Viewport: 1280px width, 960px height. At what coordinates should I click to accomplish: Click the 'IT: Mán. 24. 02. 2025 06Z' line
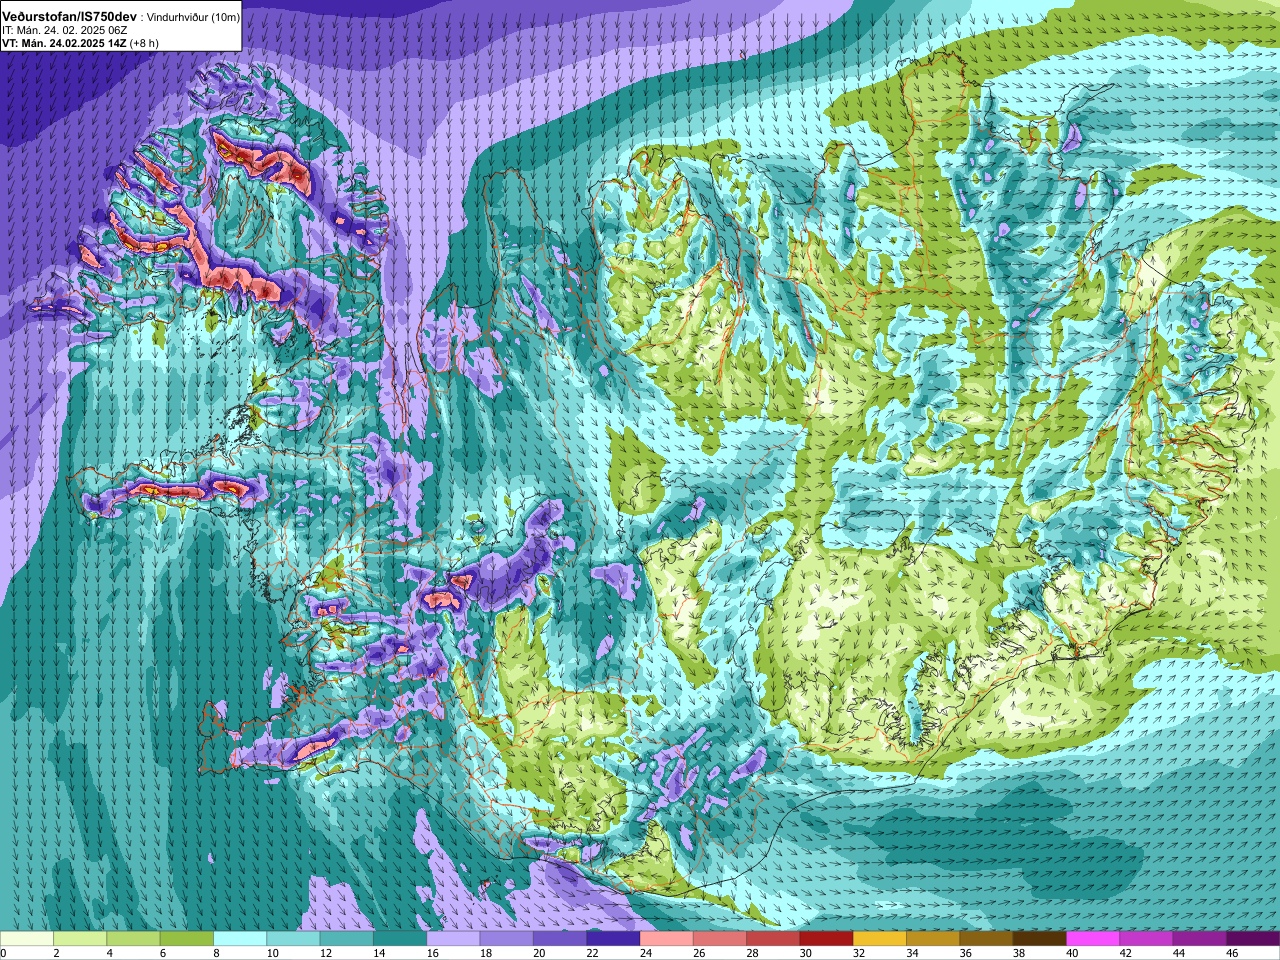[x=64, y=31]
